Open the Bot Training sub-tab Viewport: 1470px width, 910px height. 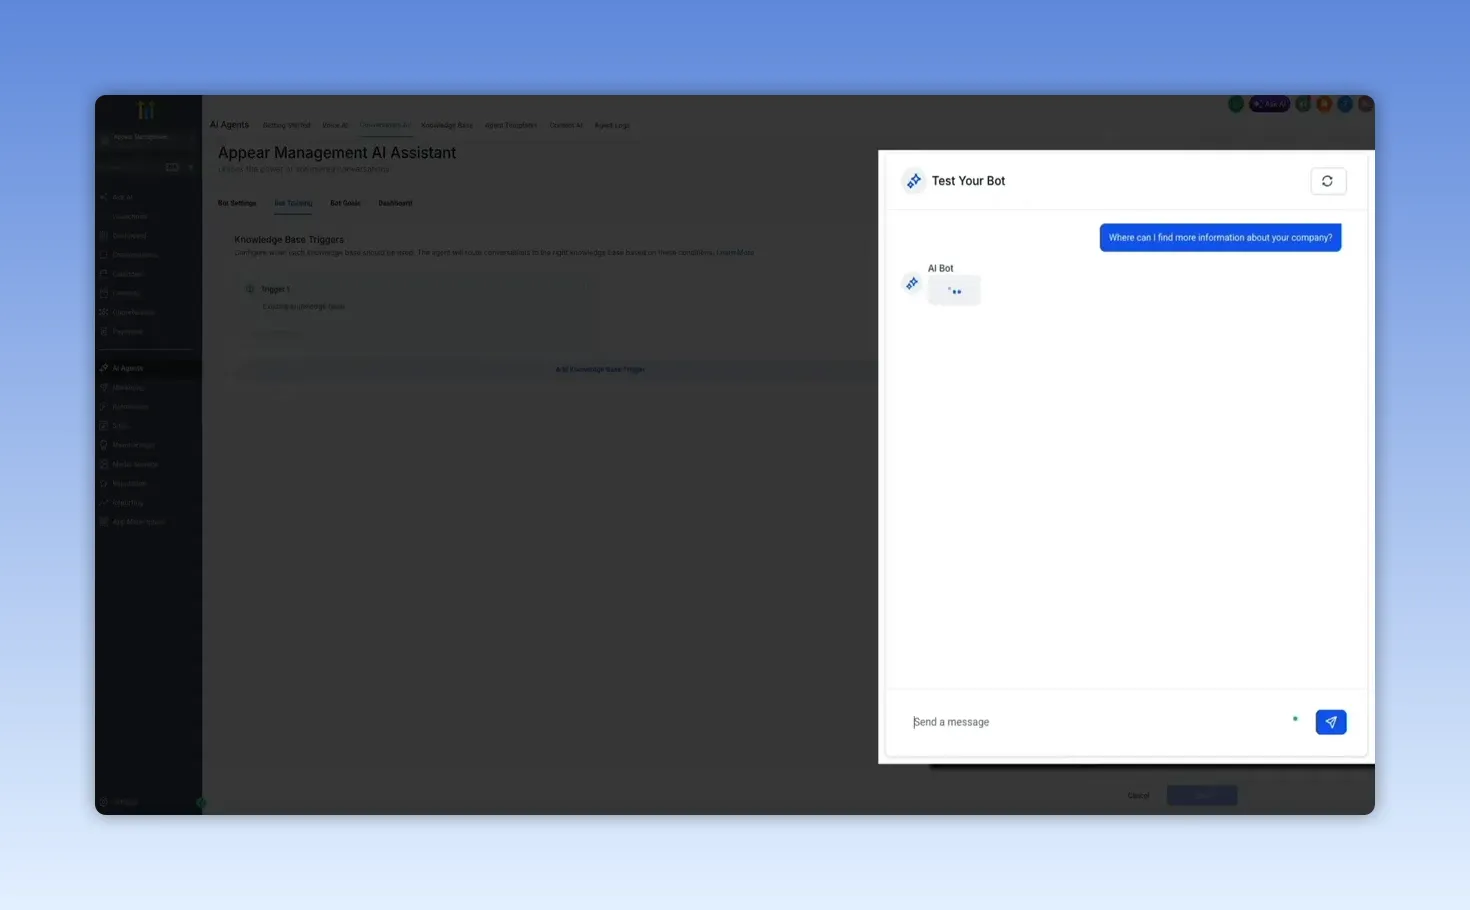293,203
